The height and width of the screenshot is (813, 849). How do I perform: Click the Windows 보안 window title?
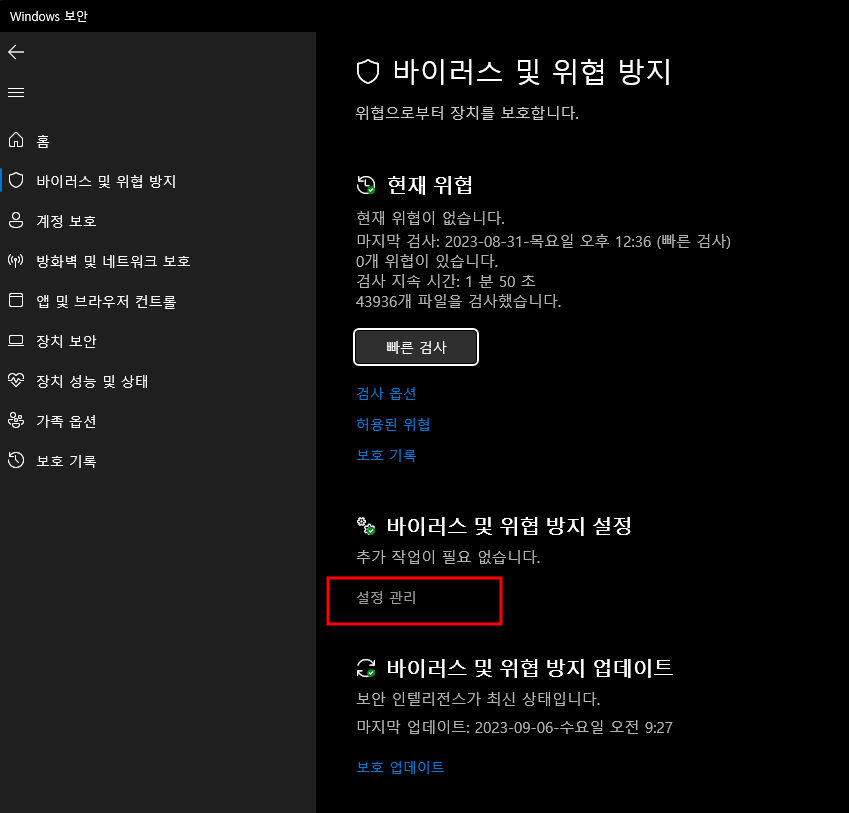(49, 16)
